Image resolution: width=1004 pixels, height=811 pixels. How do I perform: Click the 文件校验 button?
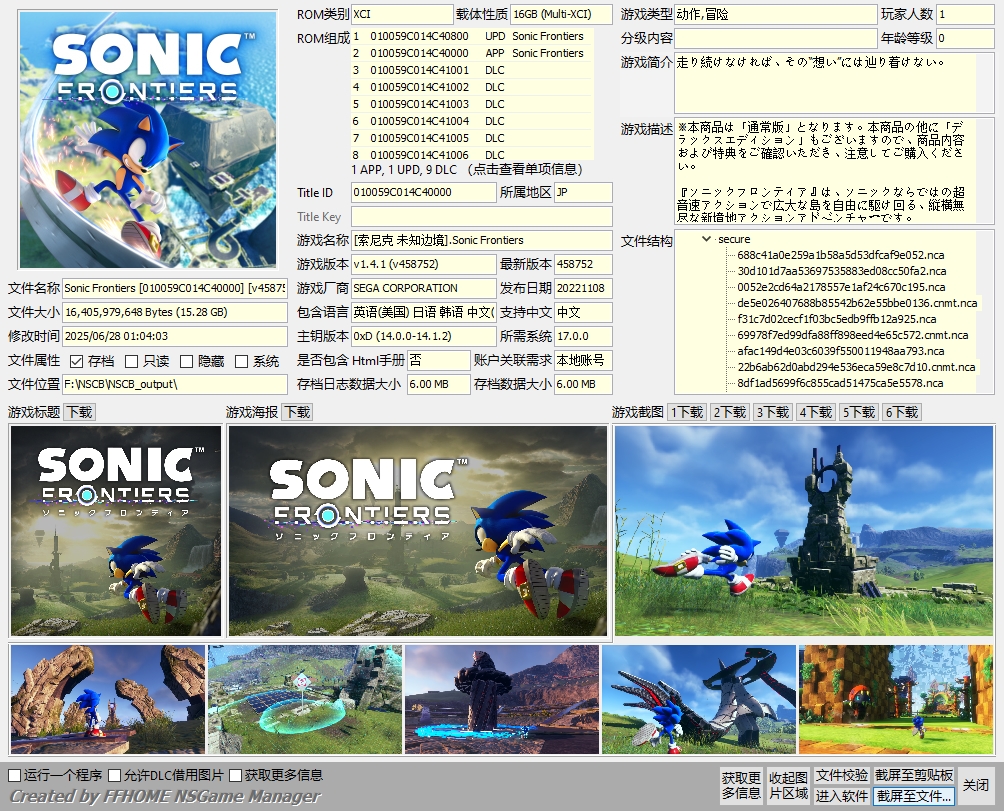[x=841, y=776]
